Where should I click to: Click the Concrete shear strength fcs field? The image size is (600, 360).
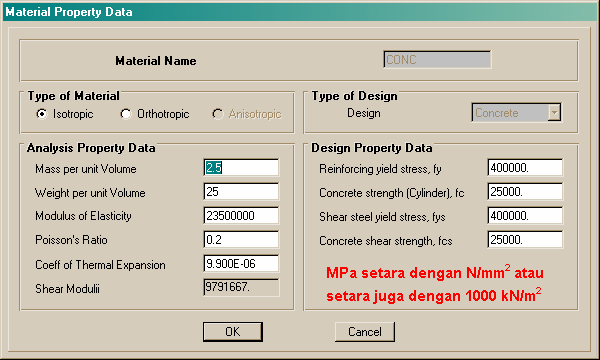point(525,240)
